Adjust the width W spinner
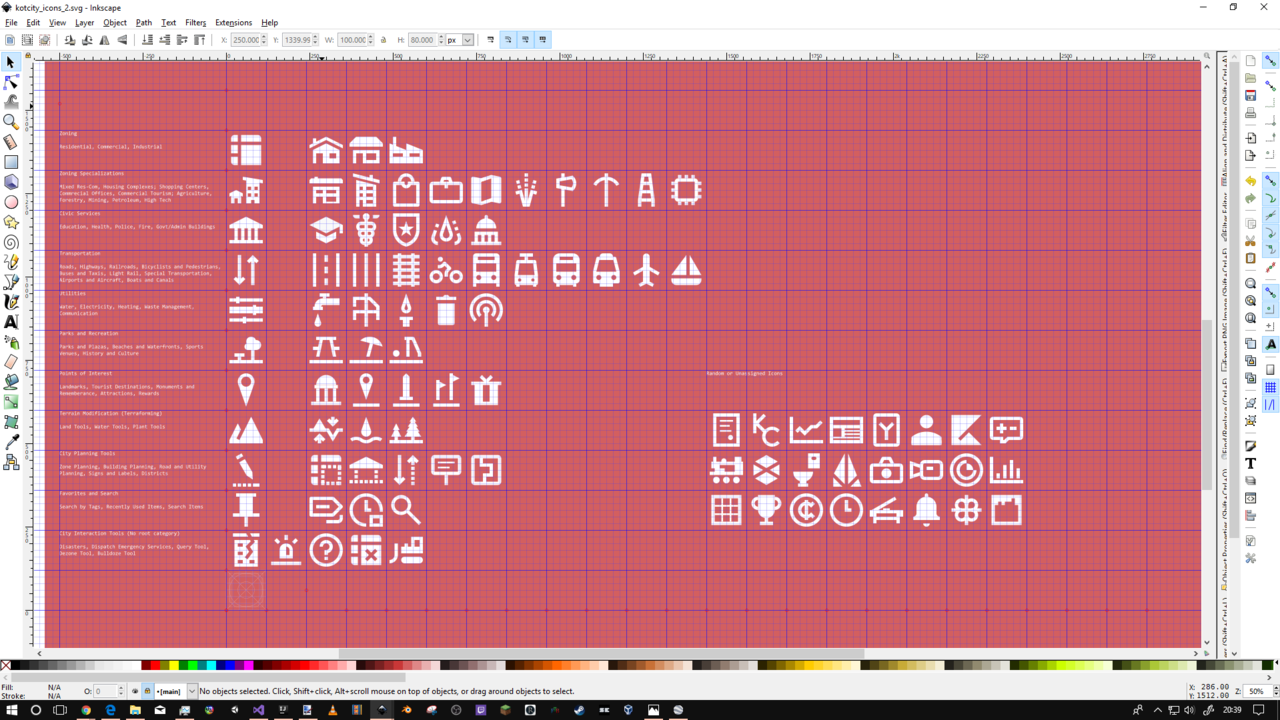 [x=370, y=40]
